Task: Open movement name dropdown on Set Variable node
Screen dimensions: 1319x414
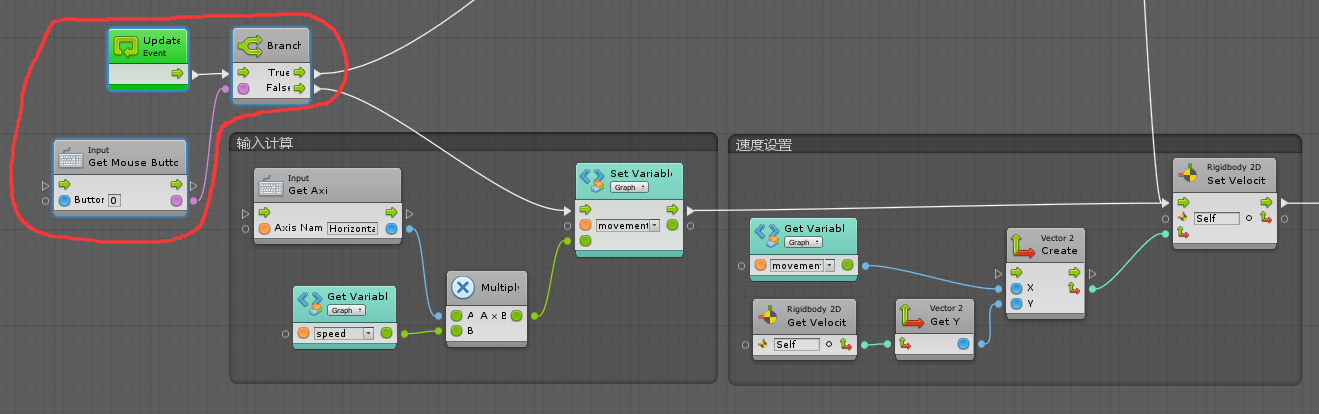Action: tap(628, 226)
